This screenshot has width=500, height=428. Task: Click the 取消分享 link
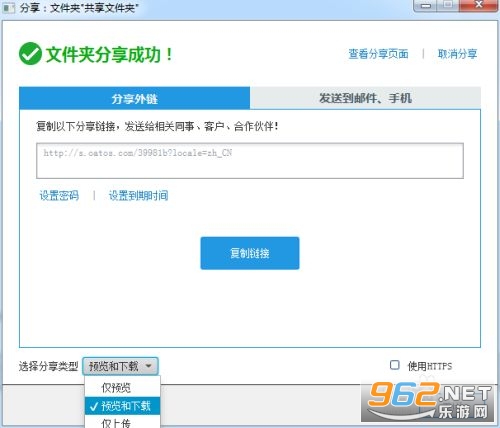(x=457, y=54)
